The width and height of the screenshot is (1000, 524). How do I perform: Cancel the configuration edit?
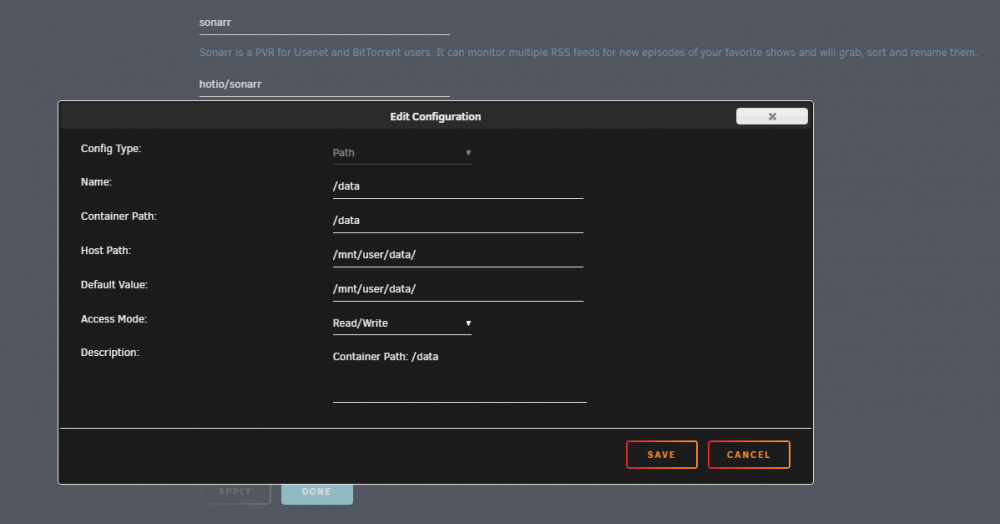[x=749, y=455]
